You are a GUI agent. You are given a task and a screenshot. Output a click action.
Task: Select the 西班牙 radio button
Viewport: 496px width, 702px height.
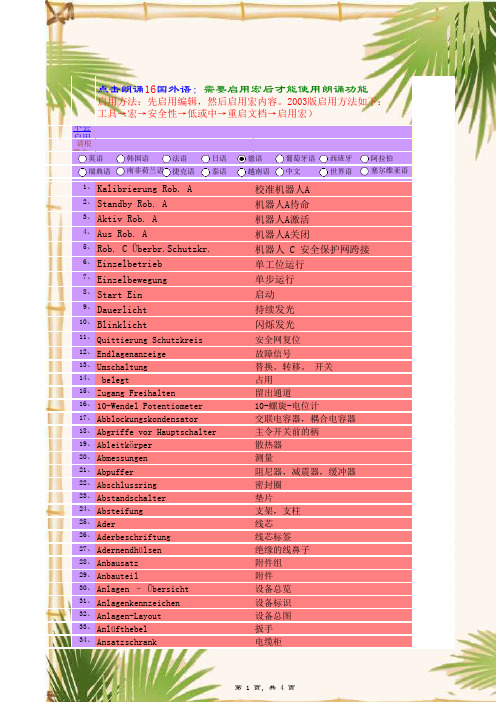point(324,159)
